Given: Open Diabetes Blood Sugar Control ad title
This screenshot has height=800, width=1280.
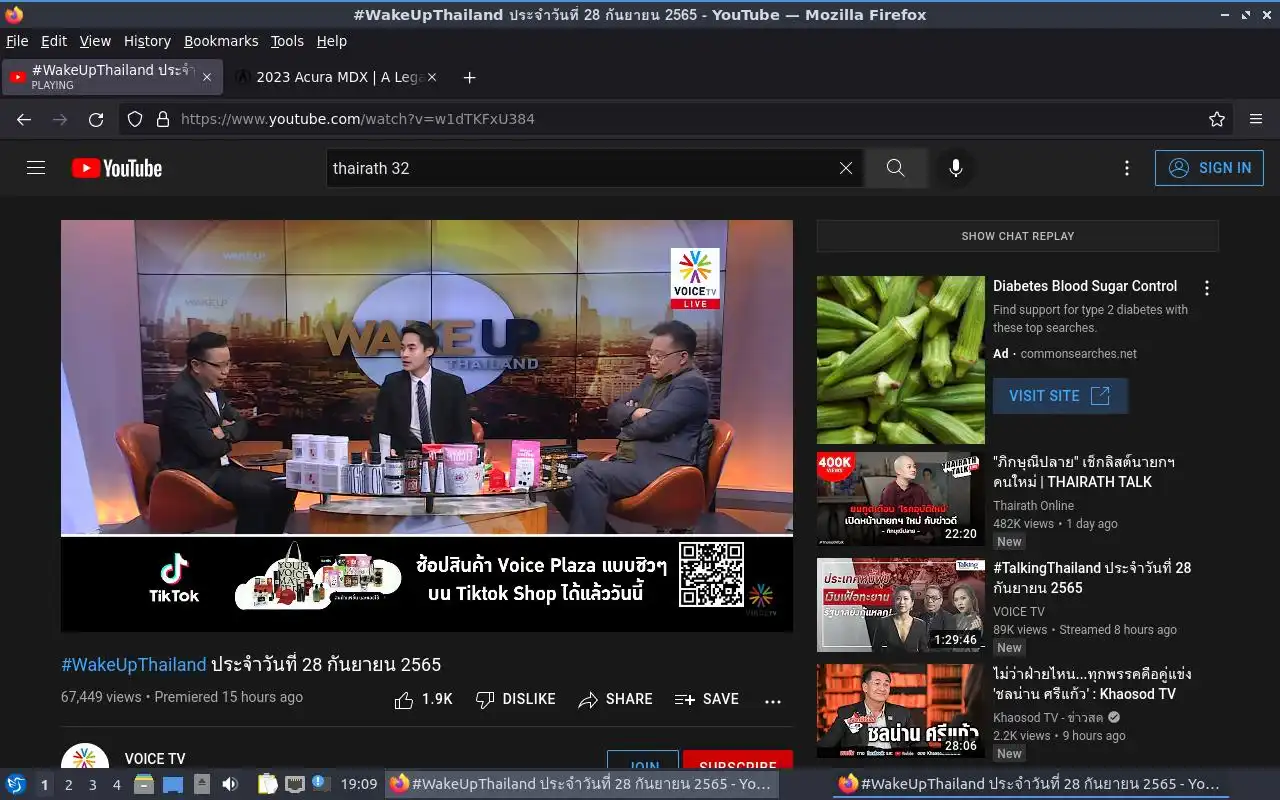Looking at the screenshot, I should (x=1085, y=286).
